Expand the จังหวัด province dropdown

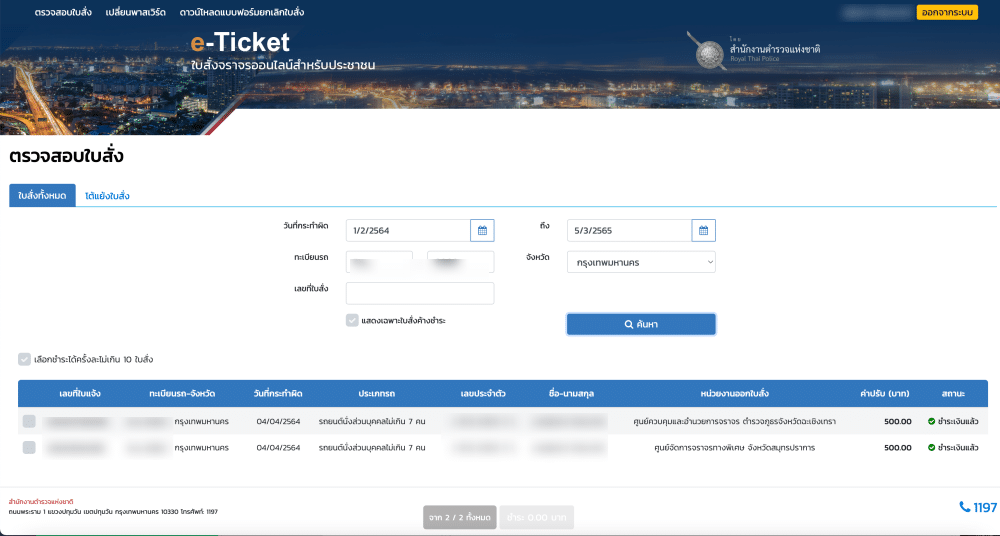pyautogui.click(x=641, y=261)
